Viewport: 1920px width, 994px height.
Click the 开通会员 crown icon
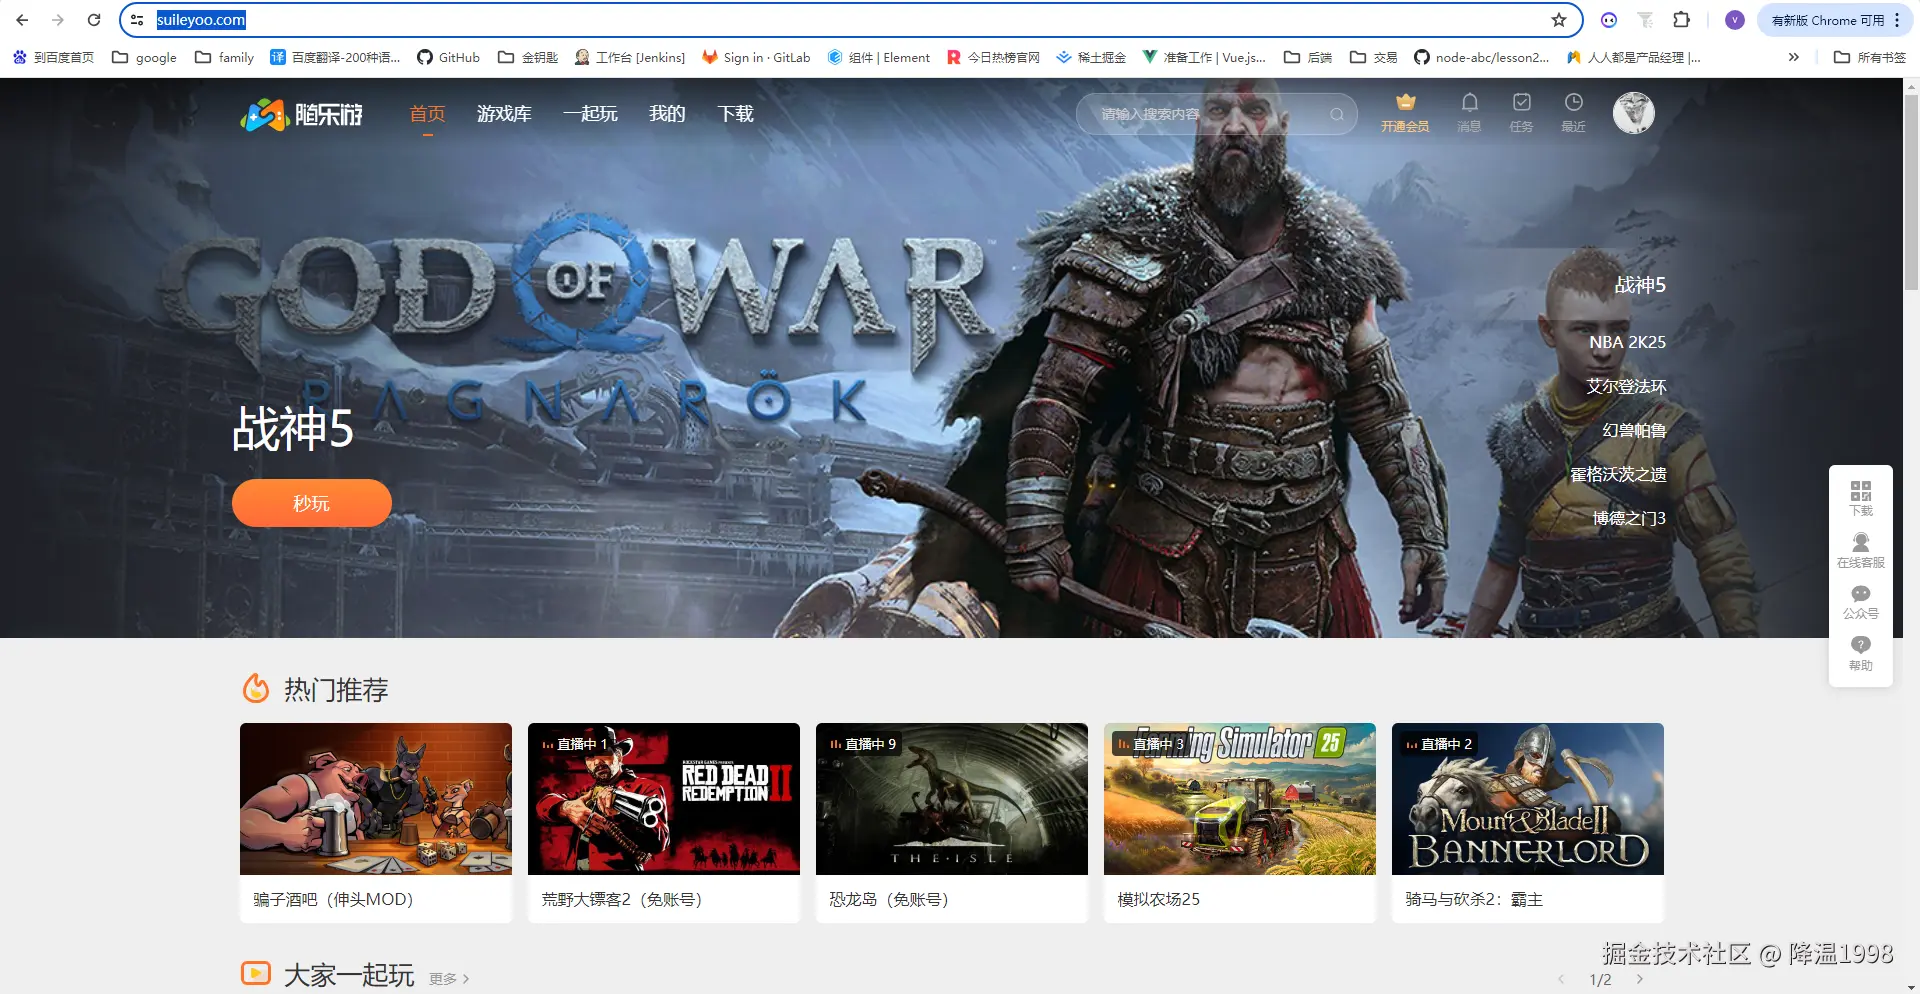(1405, 103)
